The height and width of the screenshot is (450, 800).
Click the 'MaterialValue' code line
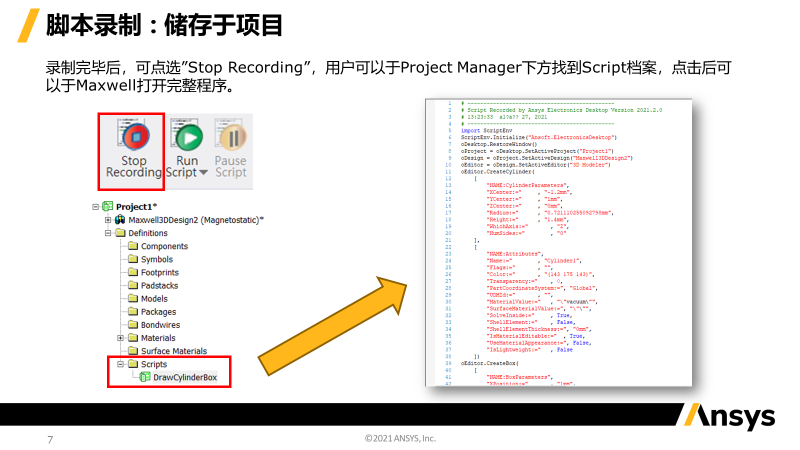[x=542, y=302]
